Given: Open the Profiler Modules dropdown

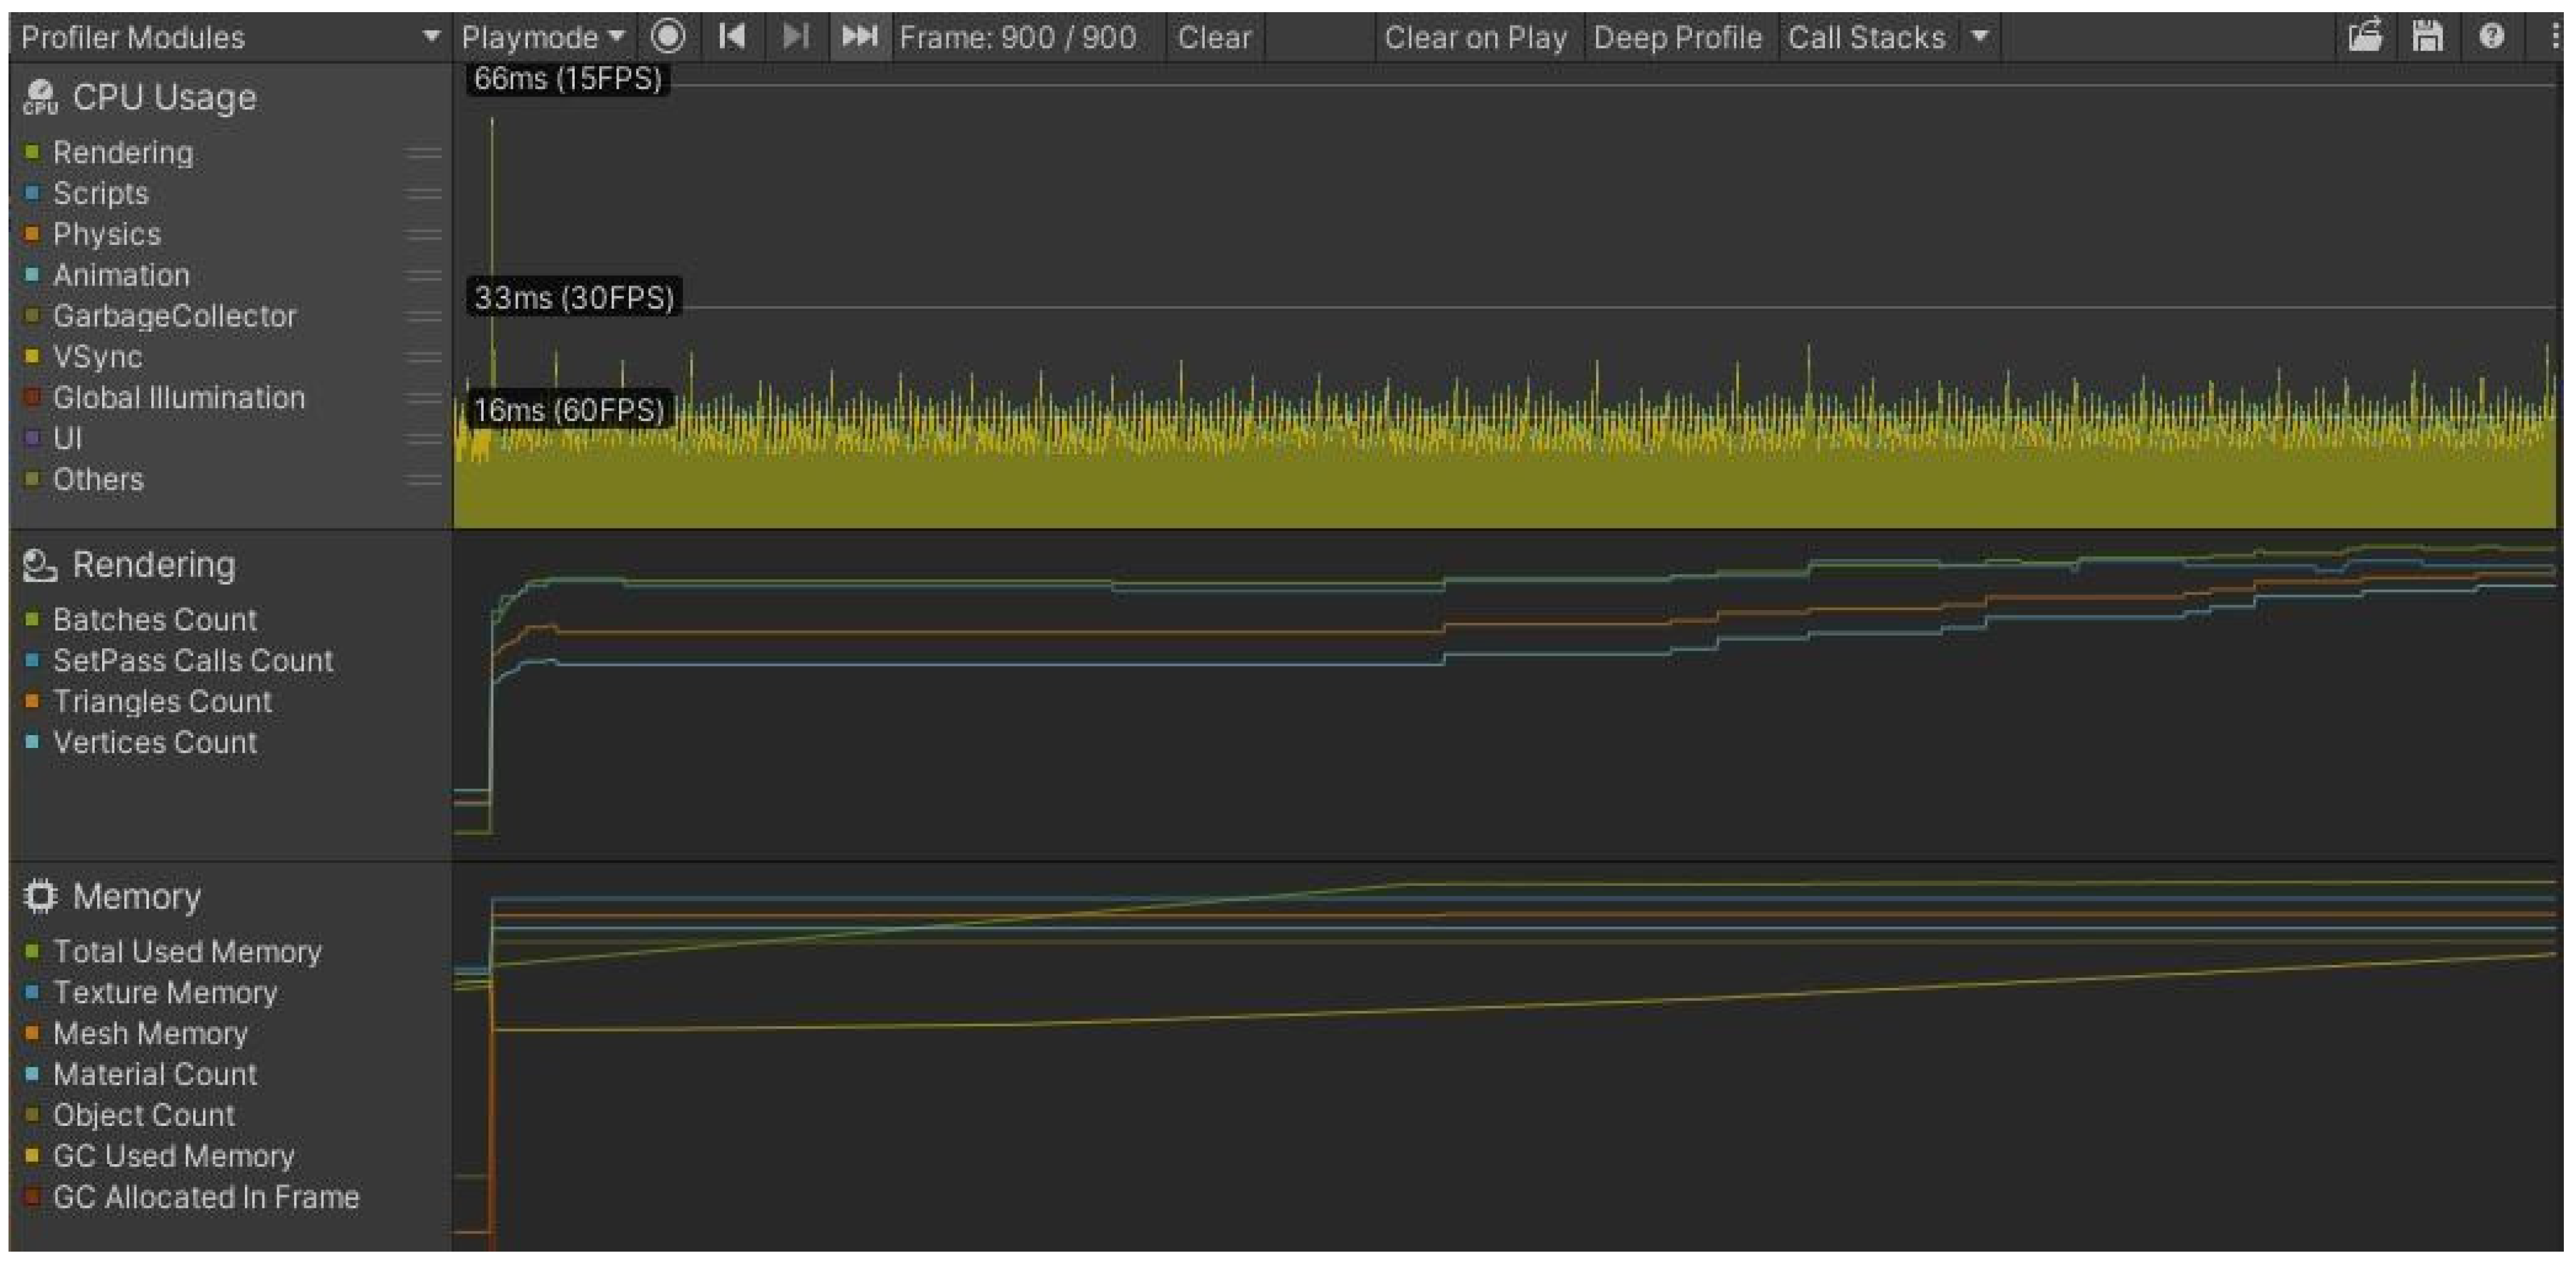Looking at the screenshot, I should click(230, 37).
